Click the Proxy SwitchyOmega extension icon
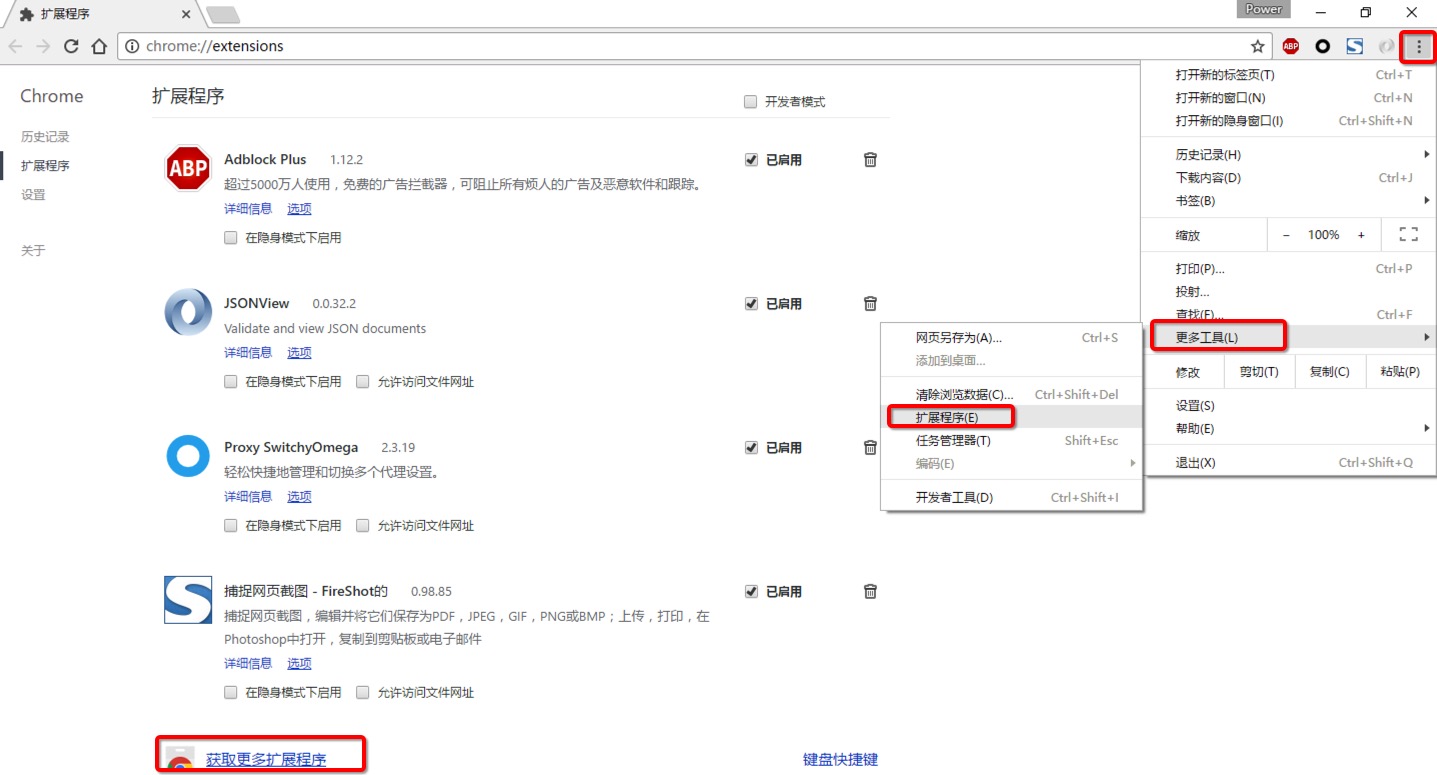1437x775 pixels. [x=187, y=456]
